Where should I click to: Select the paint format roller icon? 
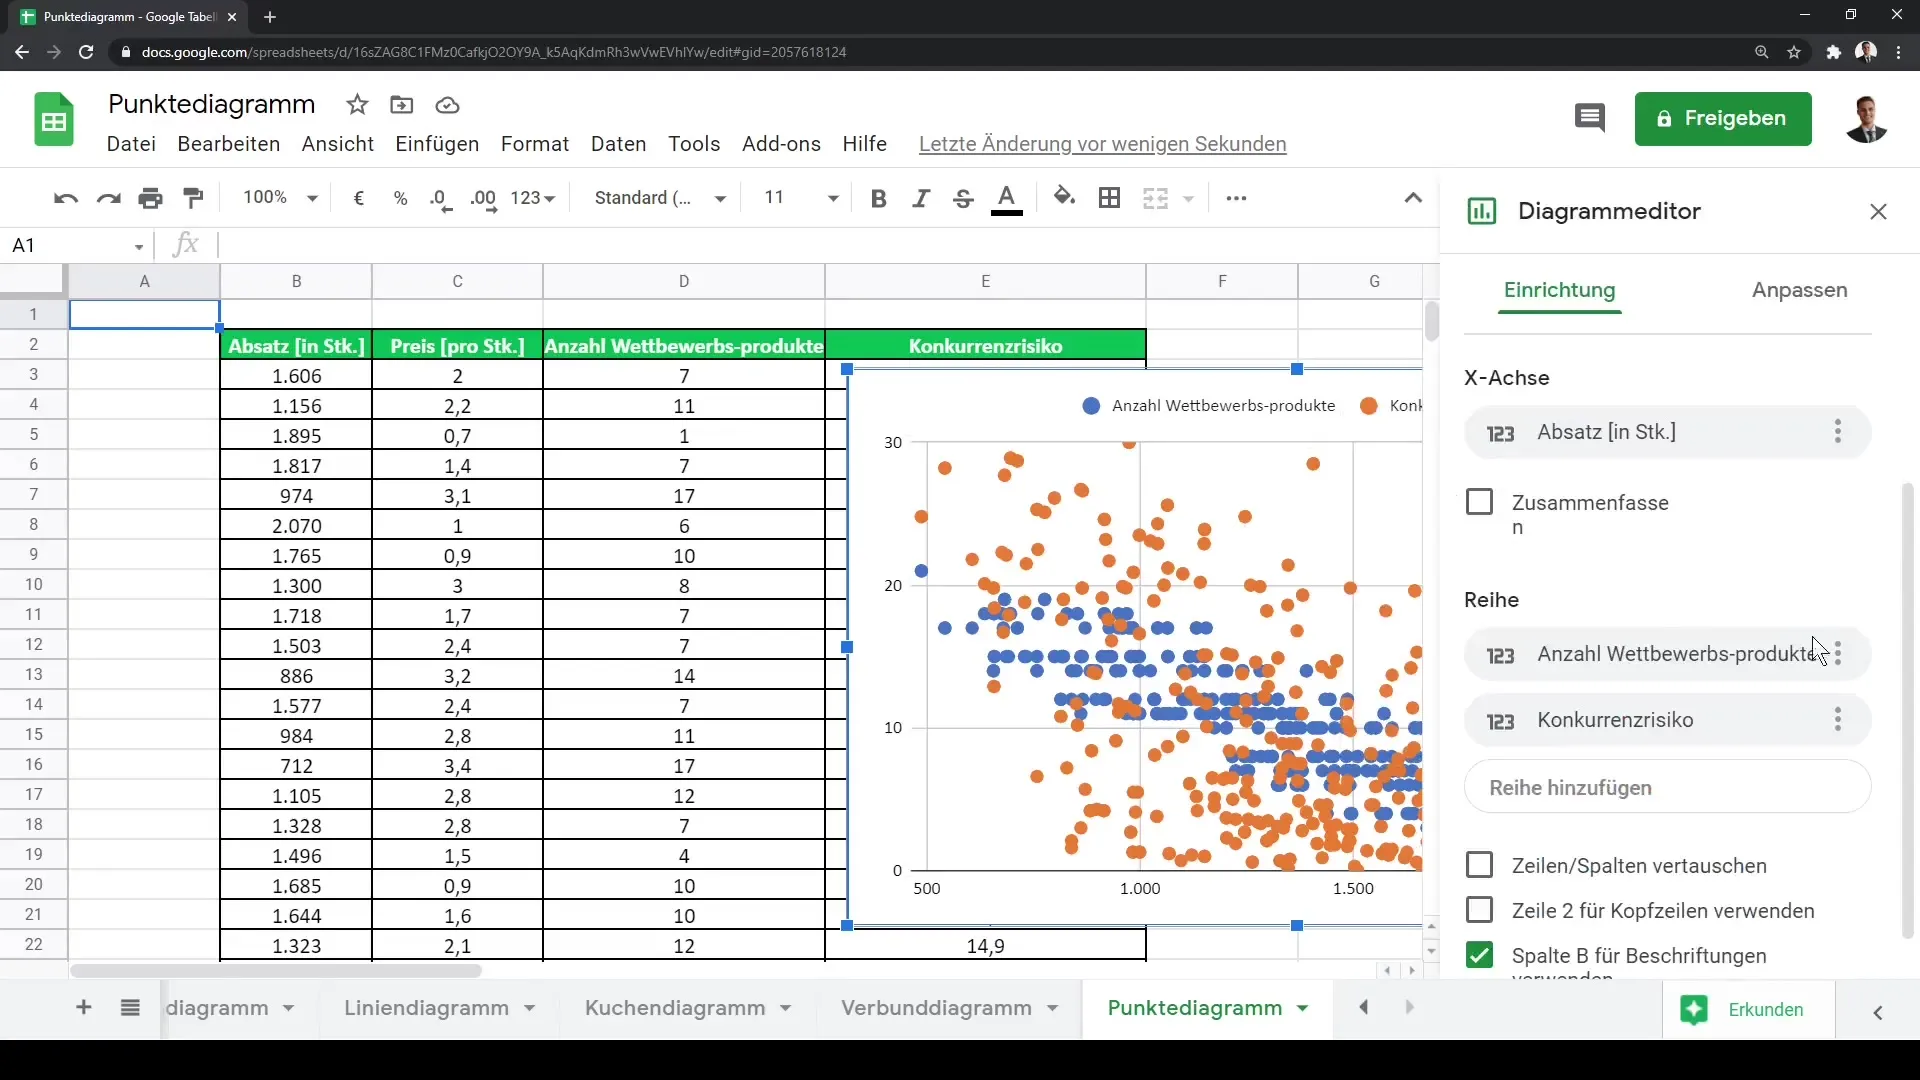click(193, 198)
